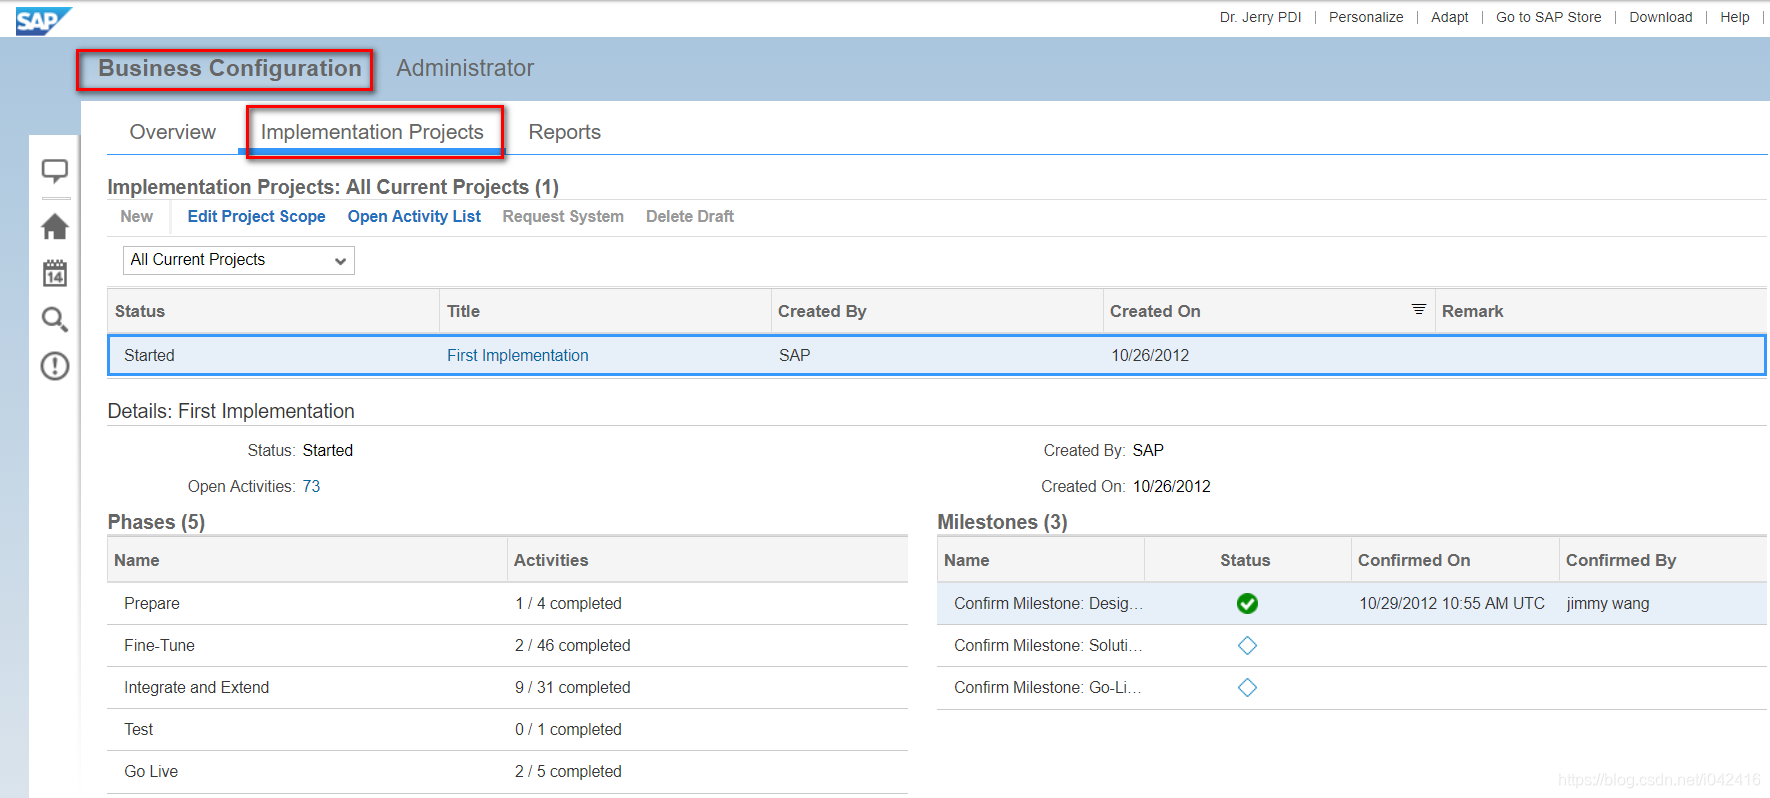Open the calendar icon in sidebar
Screen dimensions: 1770x798
[x=55, y=273]
